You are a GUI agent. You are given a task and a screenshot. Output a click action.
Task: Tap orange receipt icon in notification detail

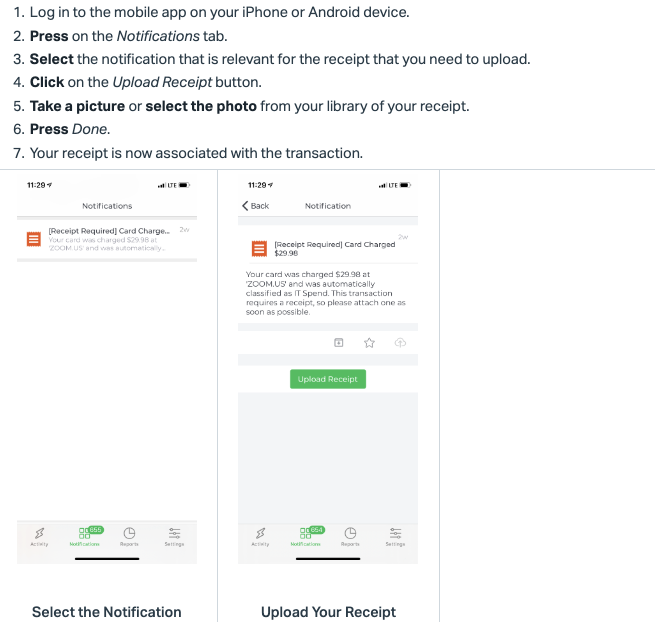259,249
